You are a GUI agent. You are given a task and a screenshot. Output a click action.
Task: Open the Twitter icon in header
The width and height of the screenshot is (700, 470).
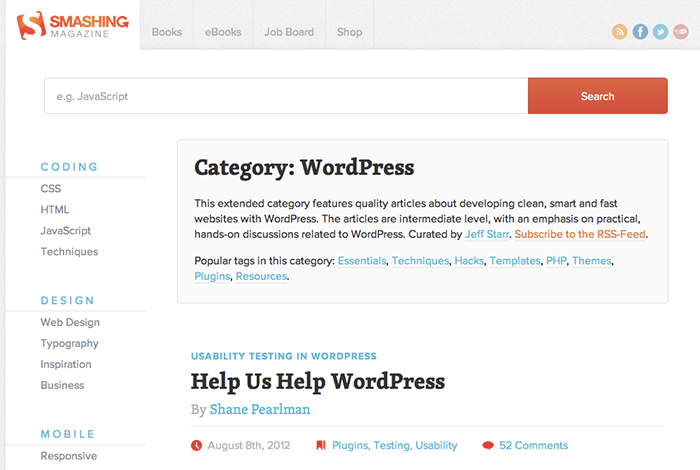[660, 32]
